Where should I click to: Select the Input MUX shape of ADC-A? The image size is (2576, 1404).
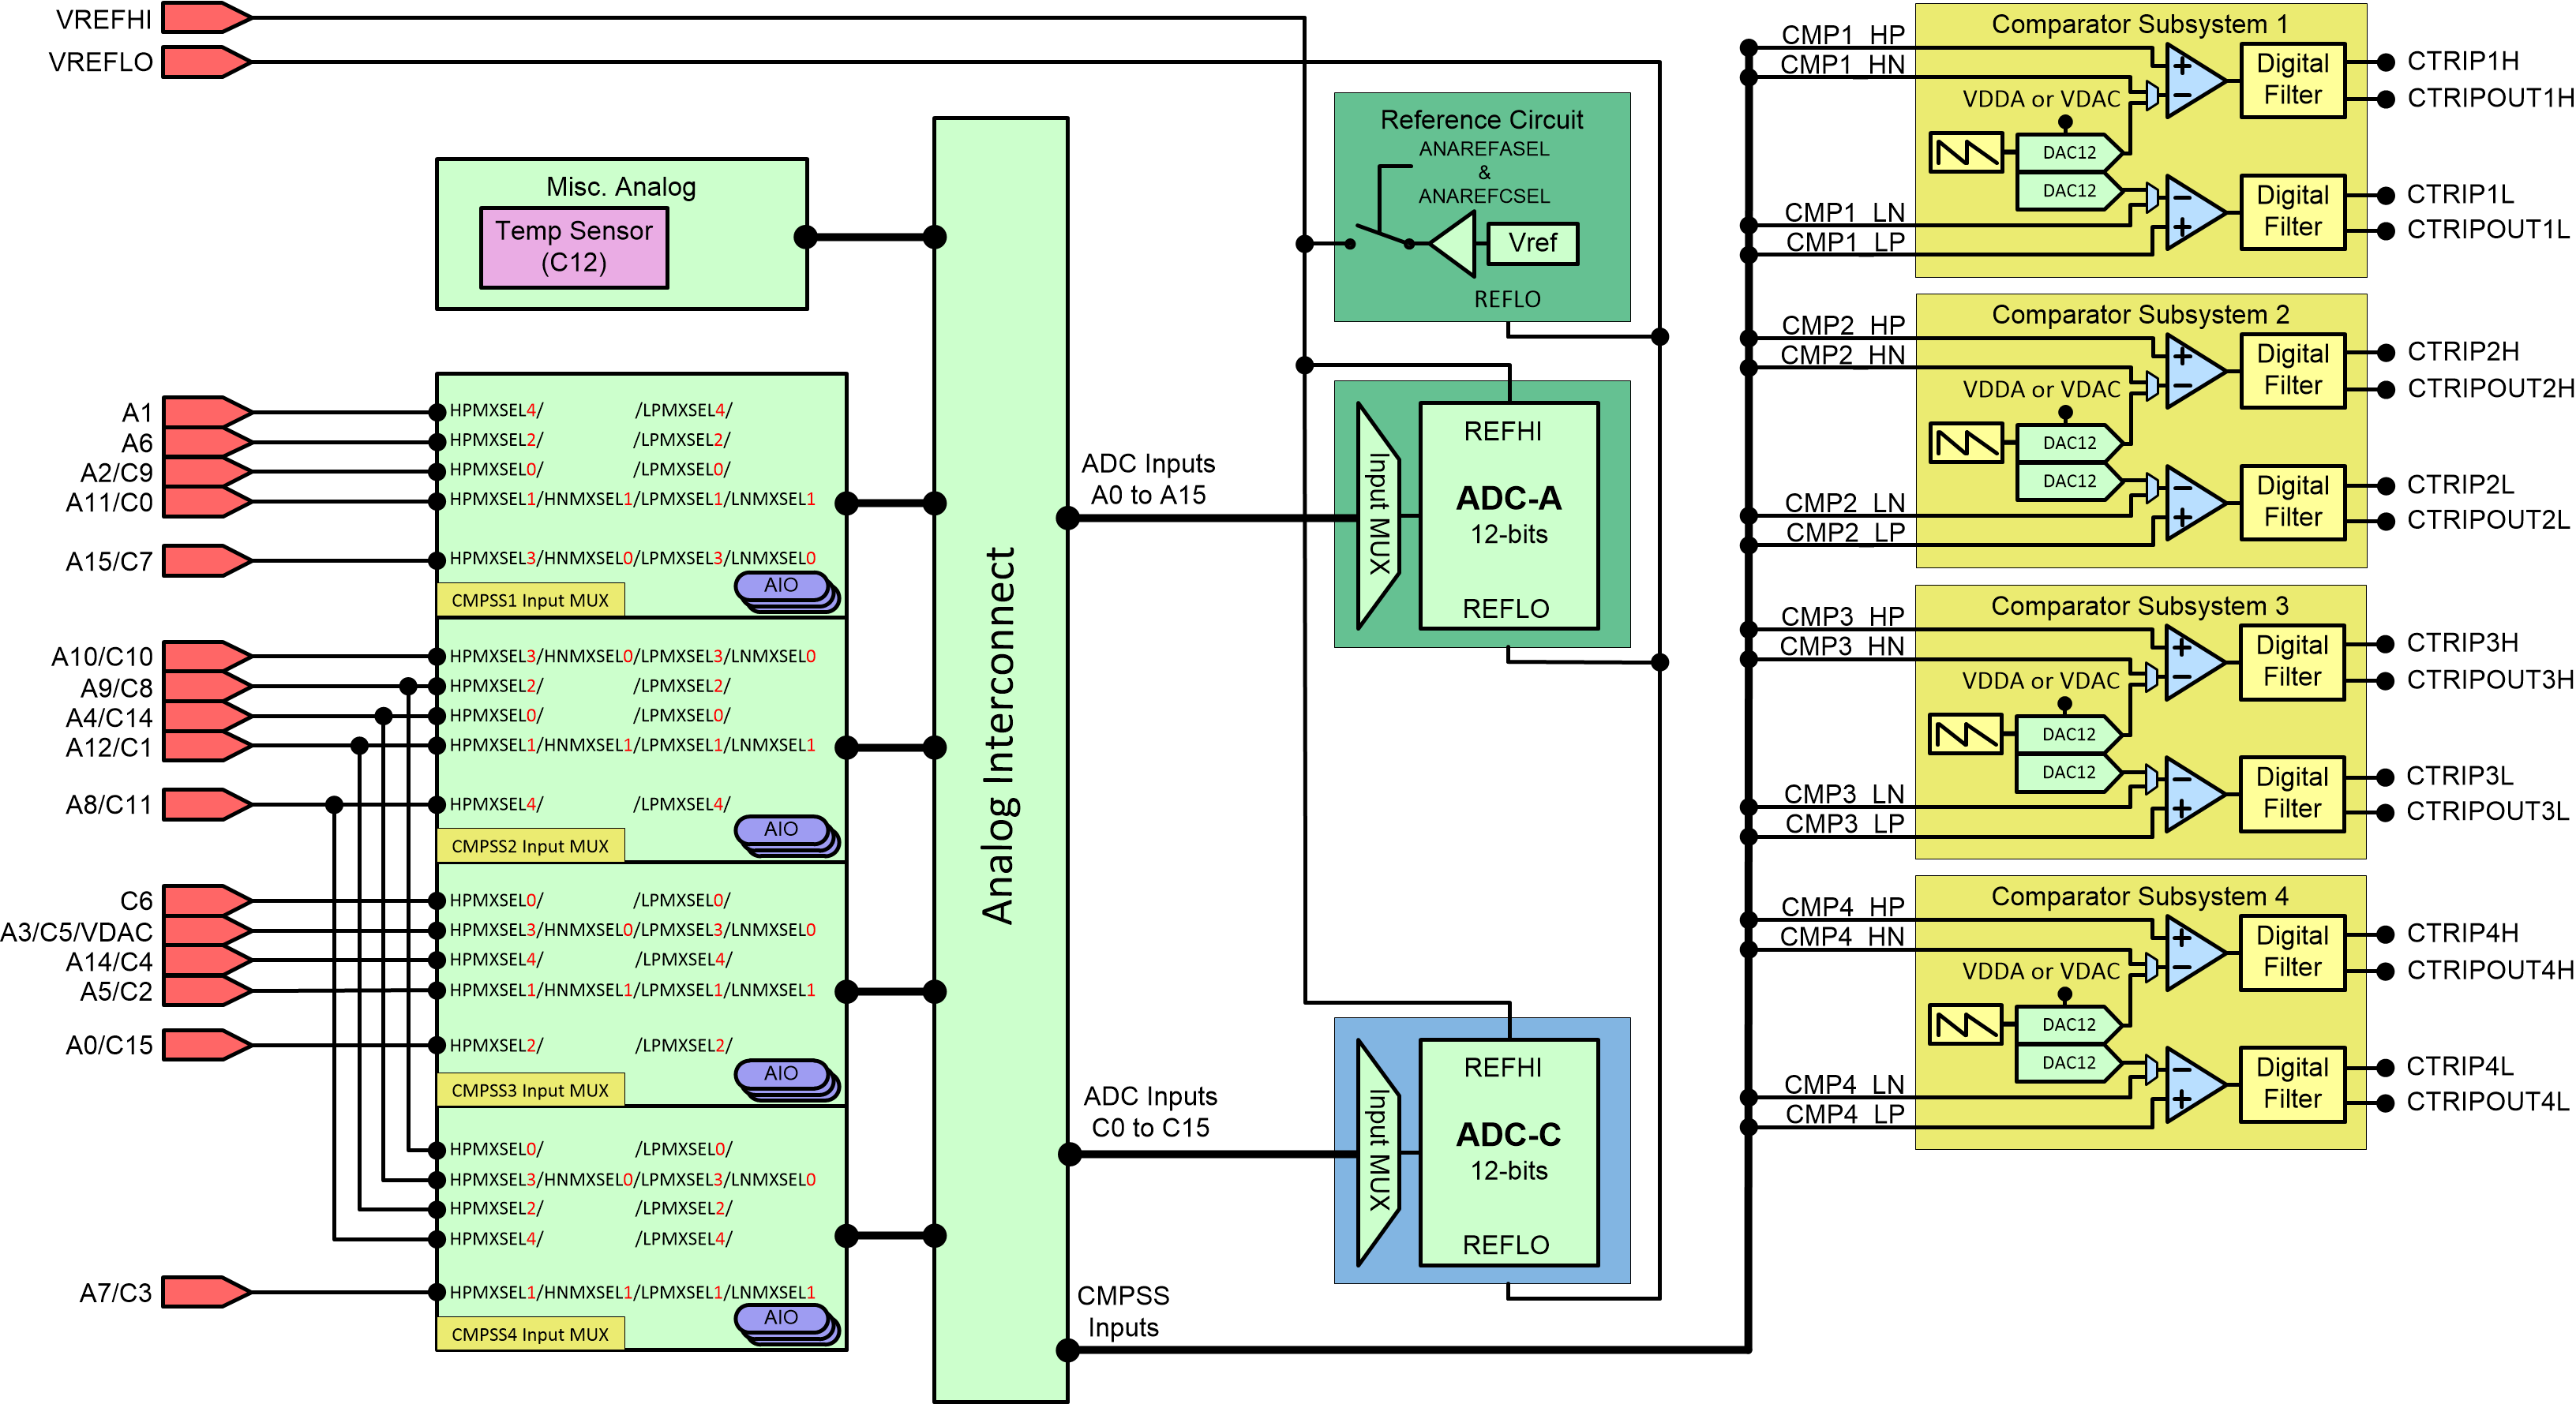1378,516
